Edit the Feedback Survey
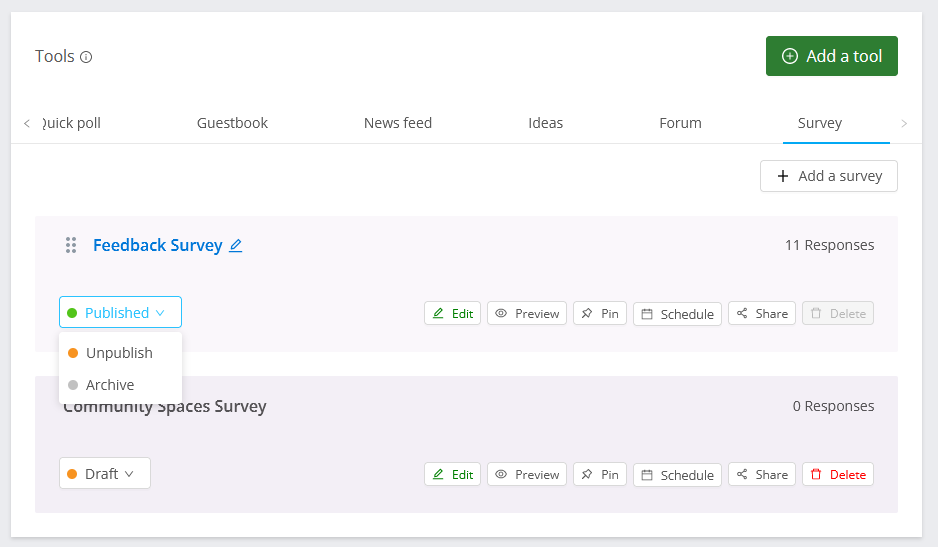This screenshot has height=547, width=938. [x=452, y=314]
